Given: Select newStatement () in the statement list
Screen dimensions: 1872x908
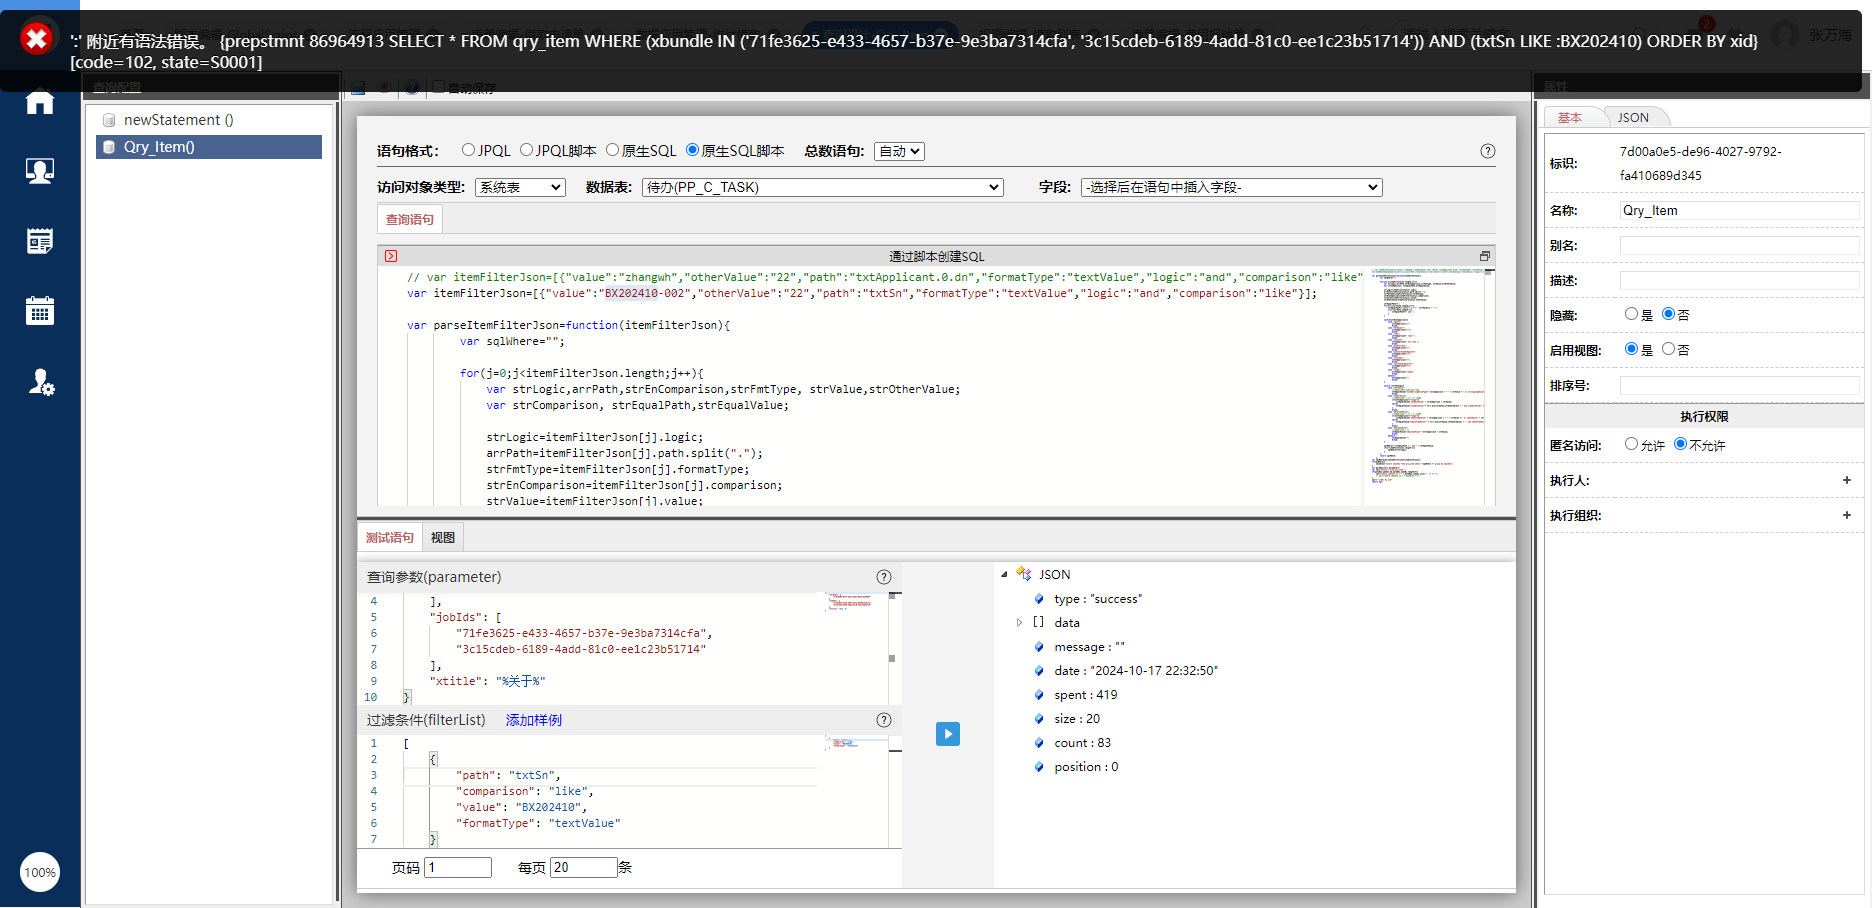Looking at the screenshot, I should (x=178, y=120).
